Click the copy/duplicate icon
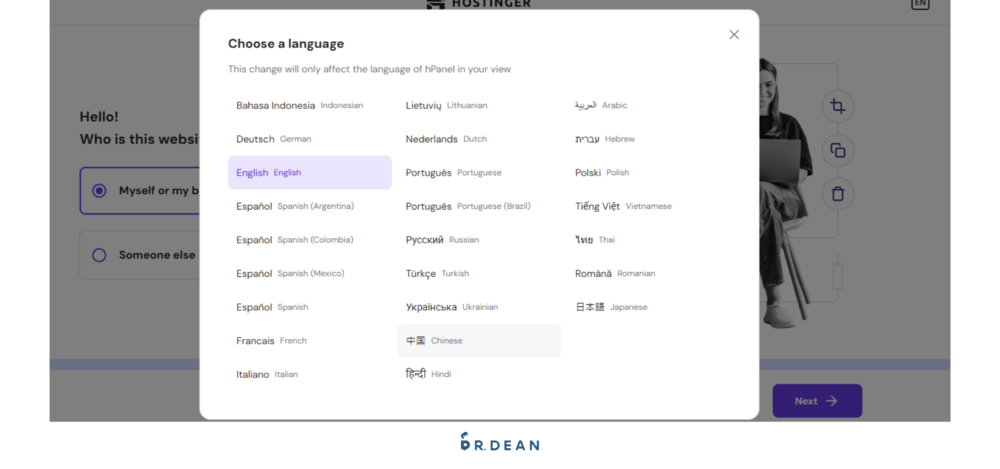Viewport: 1000px width, 469px height. [x=838, y=150]
